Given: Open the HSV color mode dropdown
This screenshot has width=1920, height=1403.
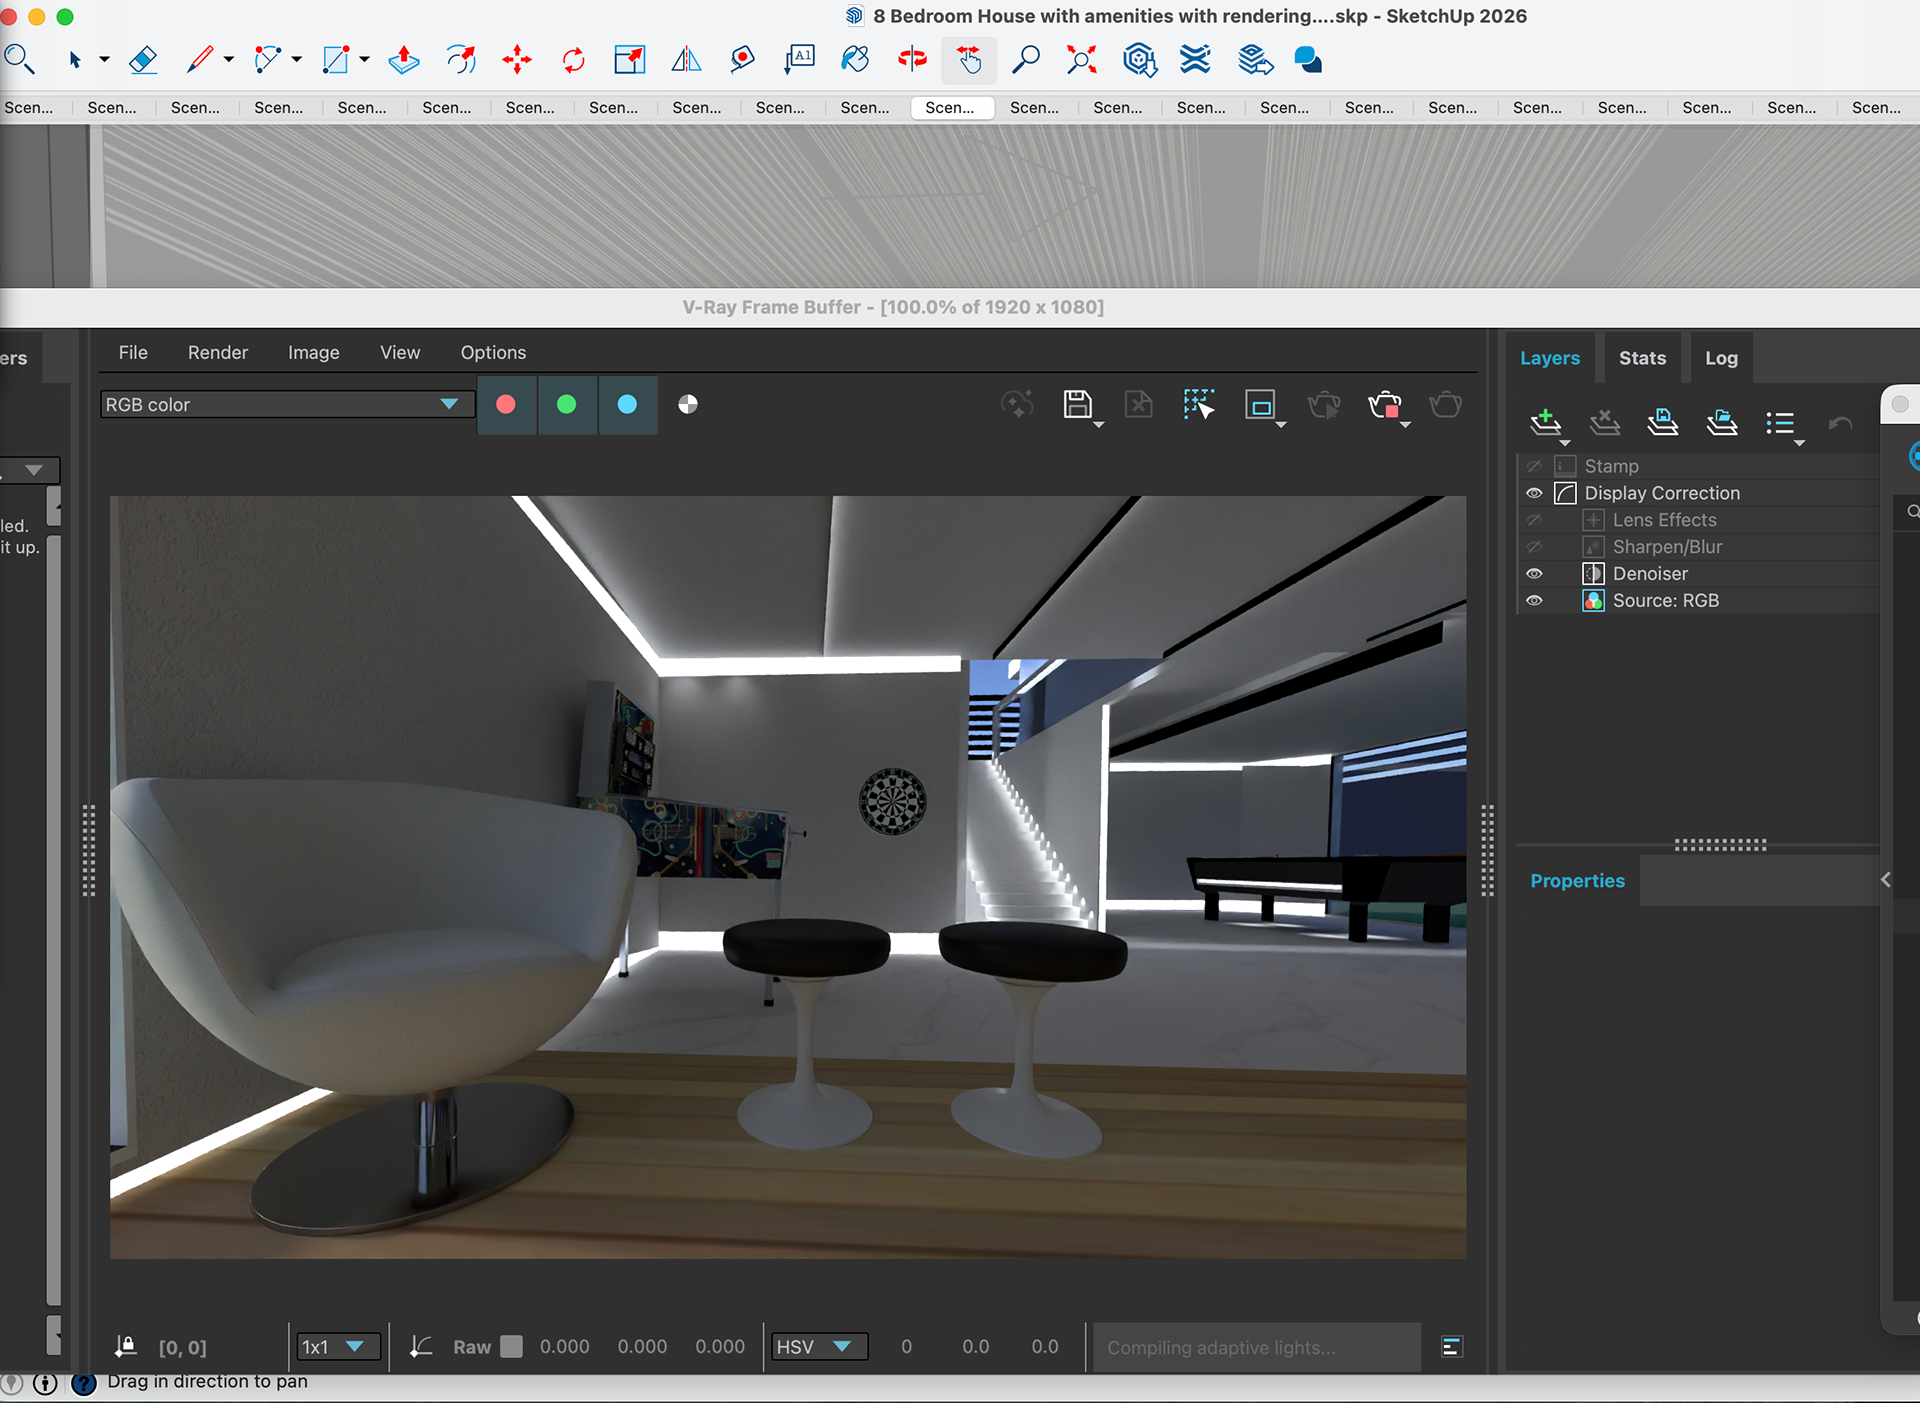Looking at the screenshot, I should [815, 1347].
